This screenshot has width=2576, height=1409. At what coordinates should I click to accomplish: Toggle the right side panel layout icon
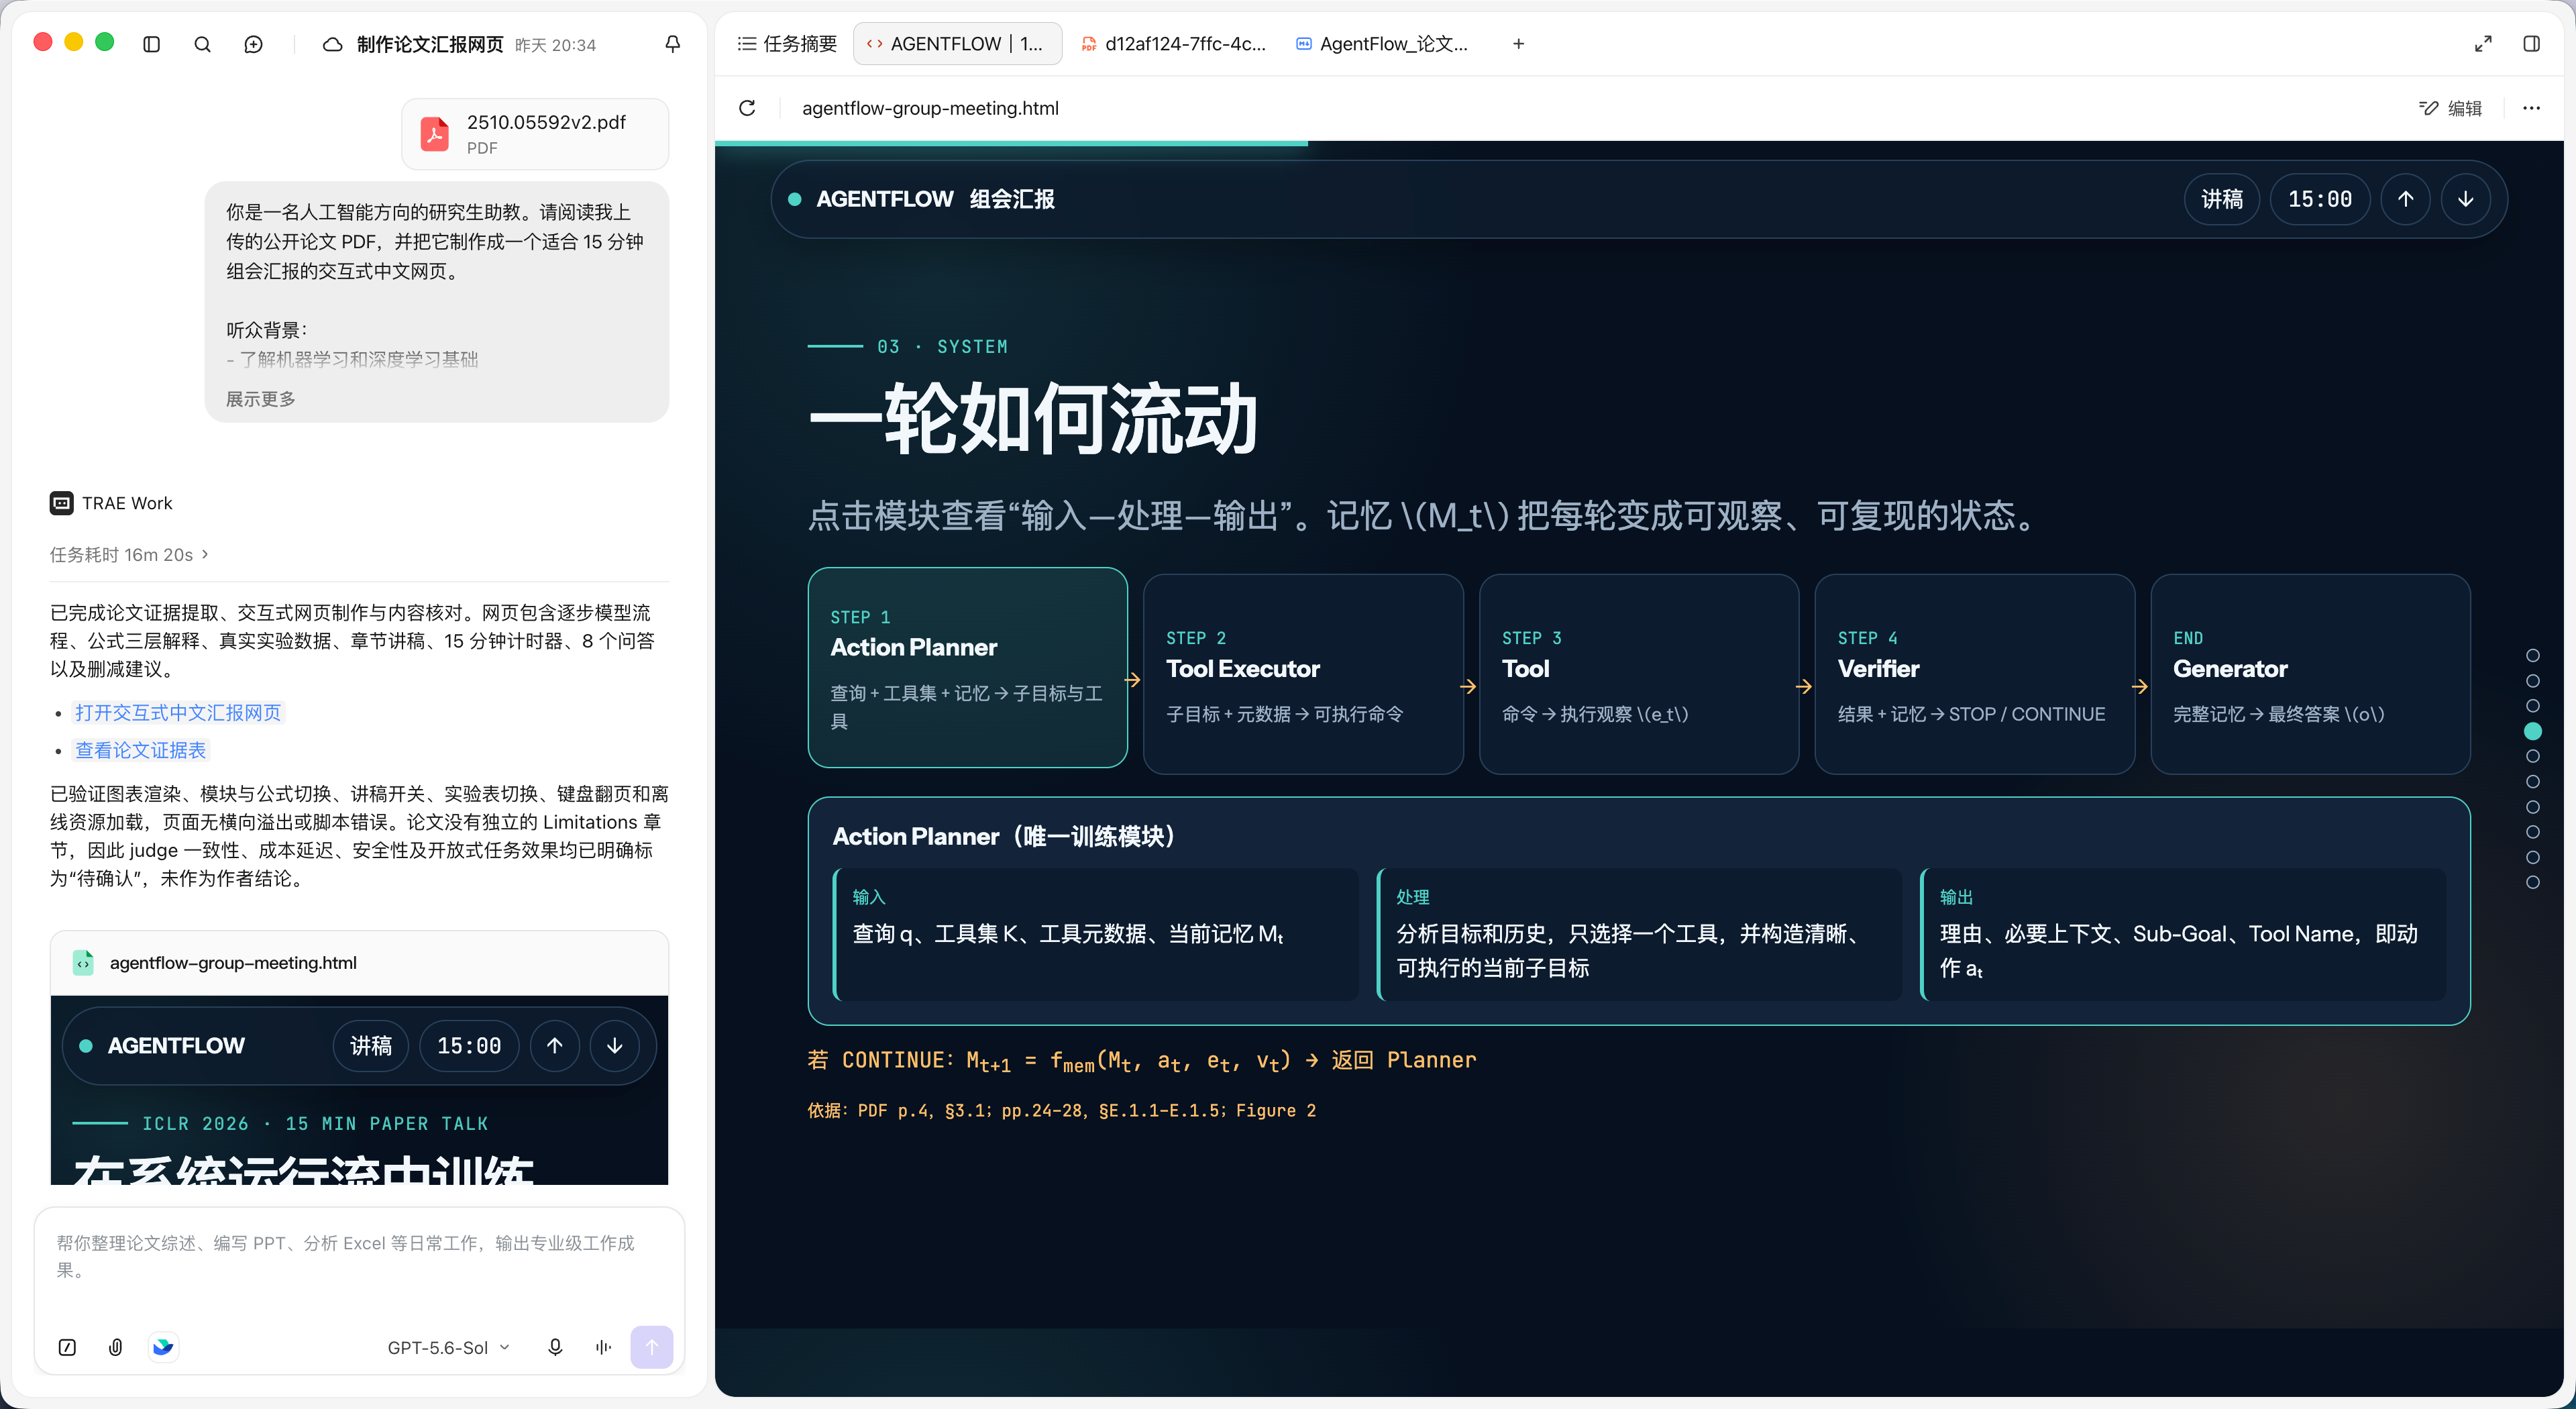coord(2531,44)
